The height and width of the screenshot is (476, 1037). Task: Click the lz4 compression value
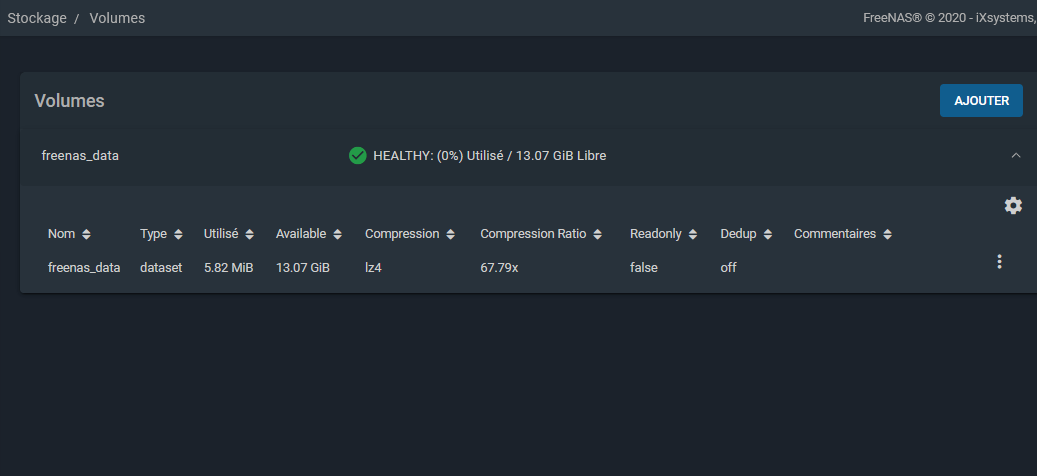click(x=375, y=268)
